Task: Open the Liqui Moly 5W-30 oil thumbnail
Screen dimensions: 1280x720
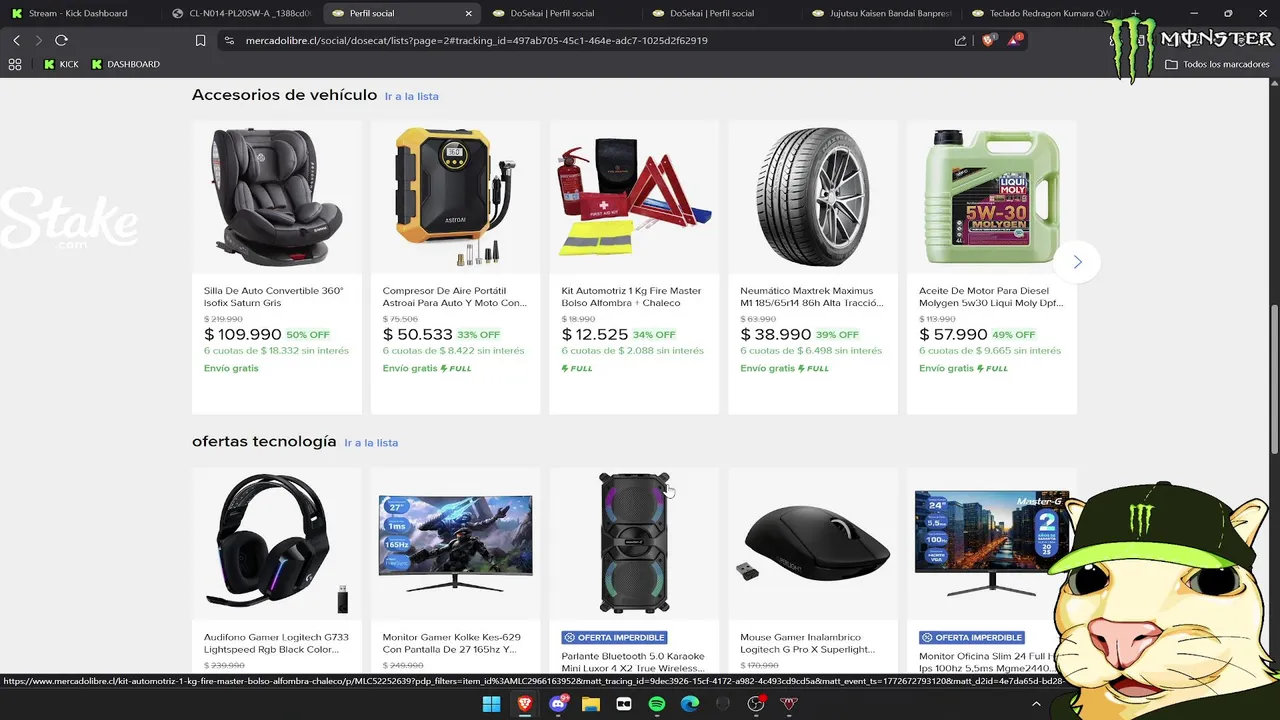Action: point(992,197)
